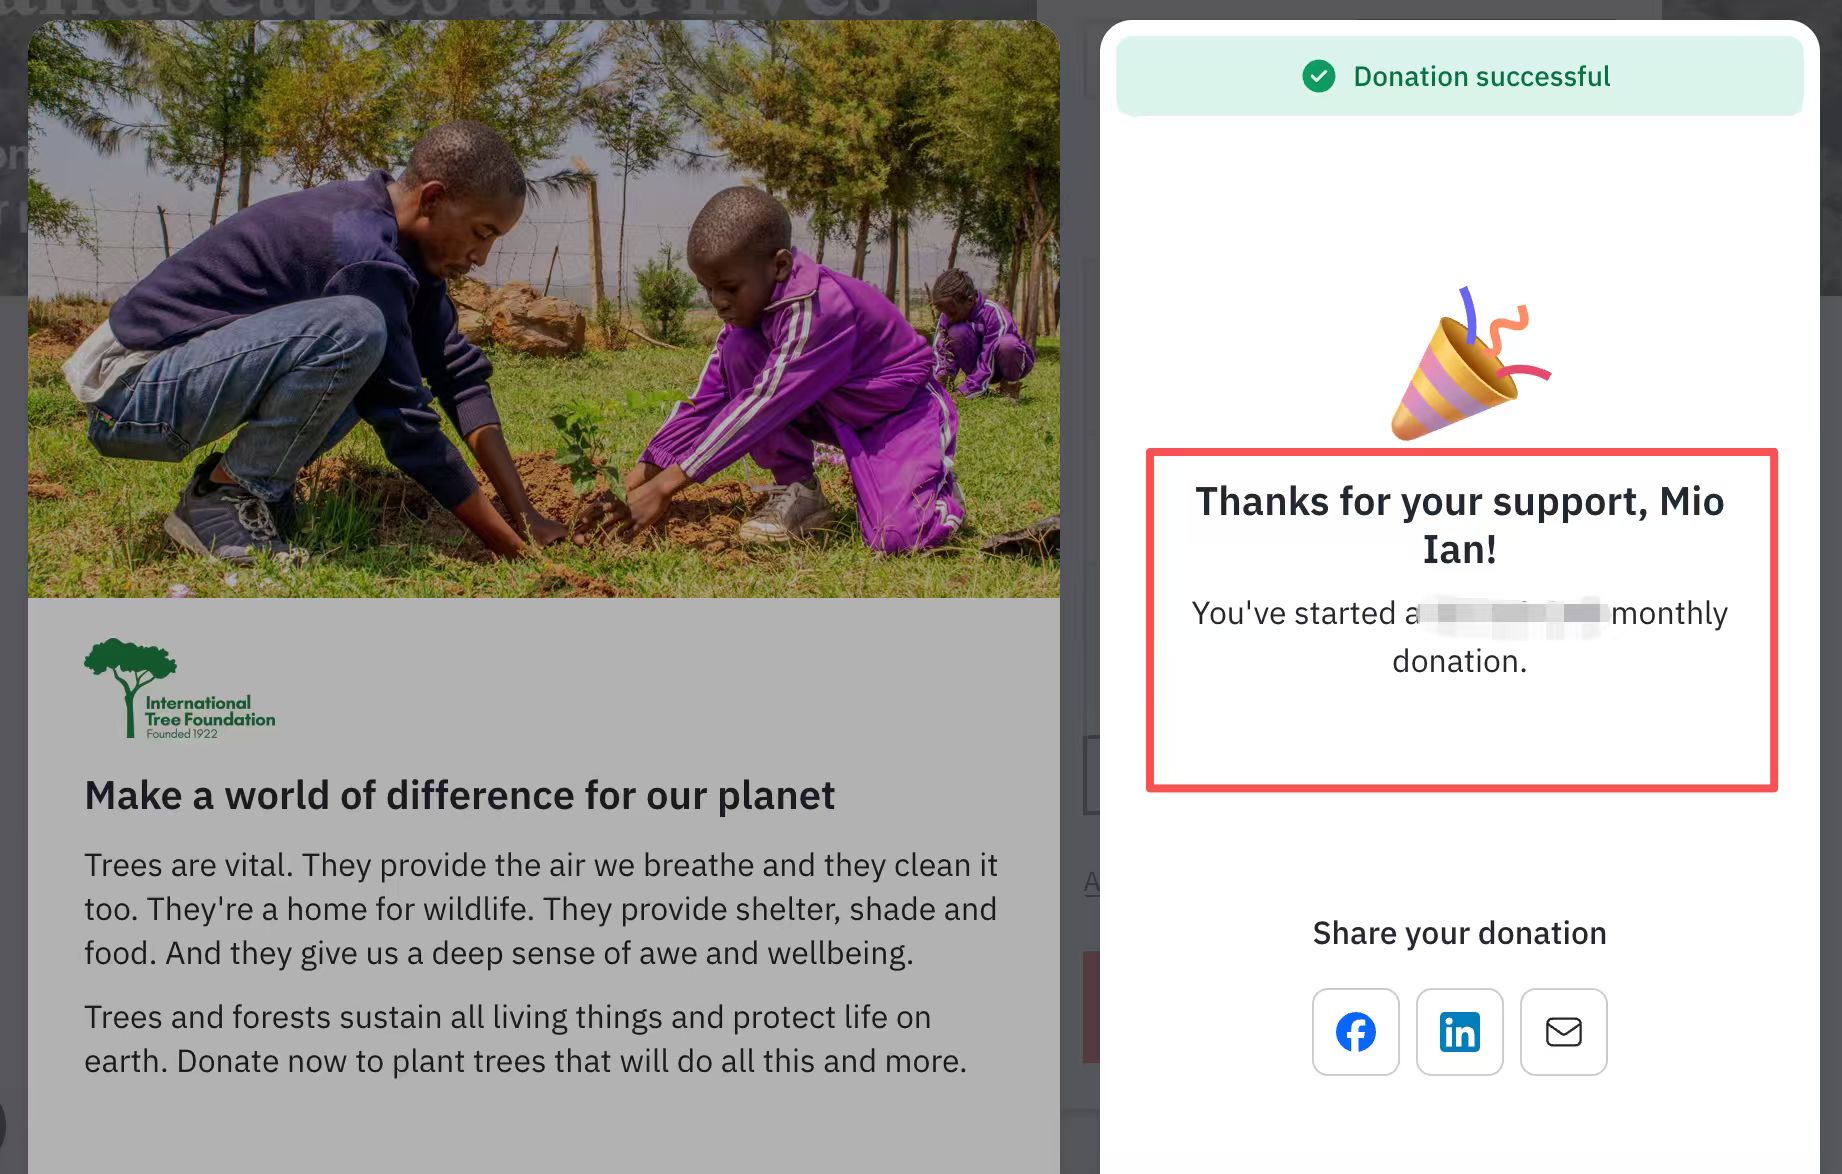Click the "Donation successful" banner text
This screenshot has width=1842, height=1174.
[x=1481, y=76]
